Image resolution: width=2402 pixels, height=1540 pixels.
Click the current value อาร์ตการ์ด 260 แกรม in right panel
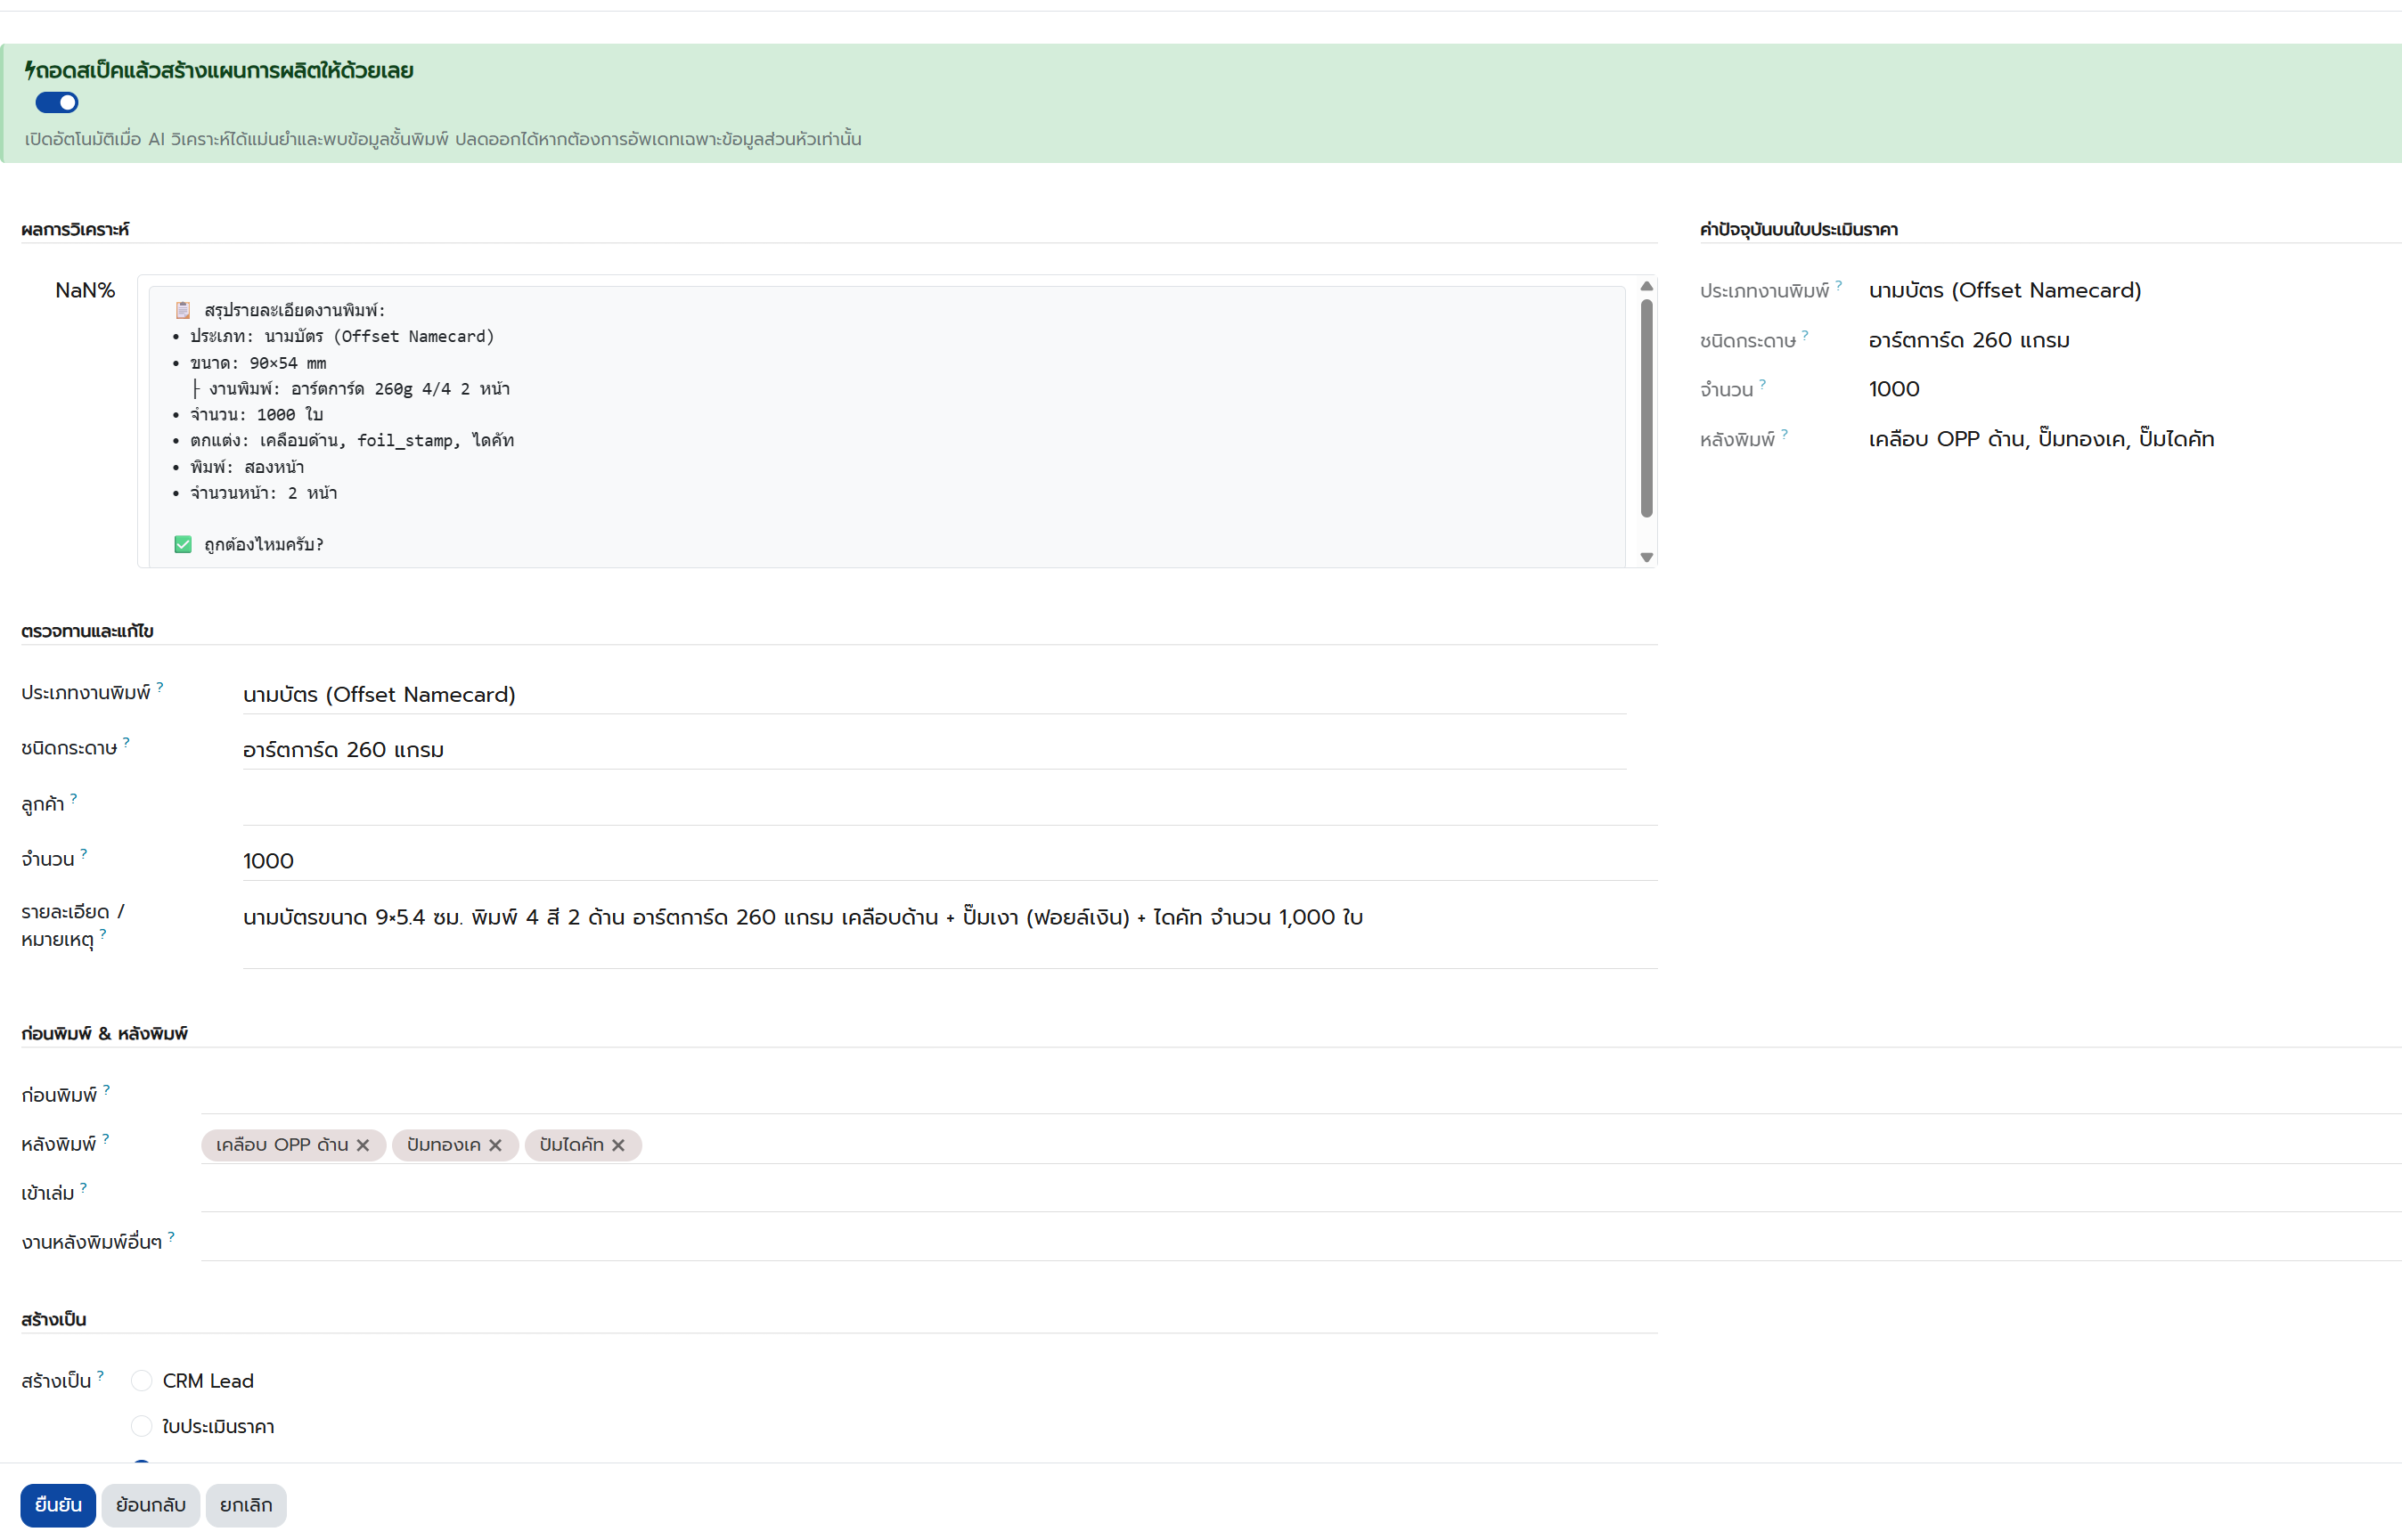pos(1969,340)
